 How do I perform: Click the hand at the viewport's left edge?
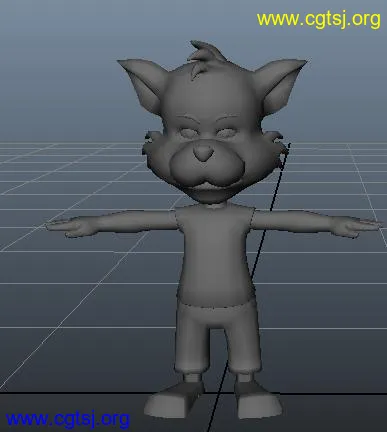(x=66, y=228)
